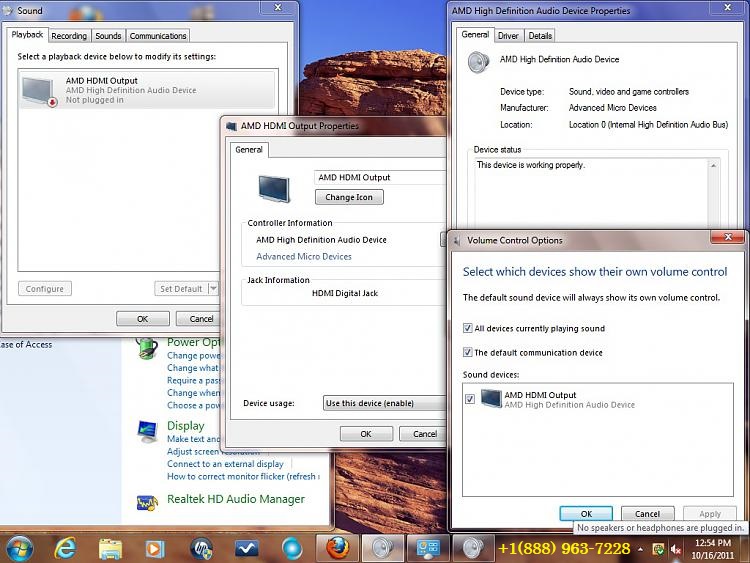Switch to the Playback tab
750x563 pixels.
(x=27, y=34)
